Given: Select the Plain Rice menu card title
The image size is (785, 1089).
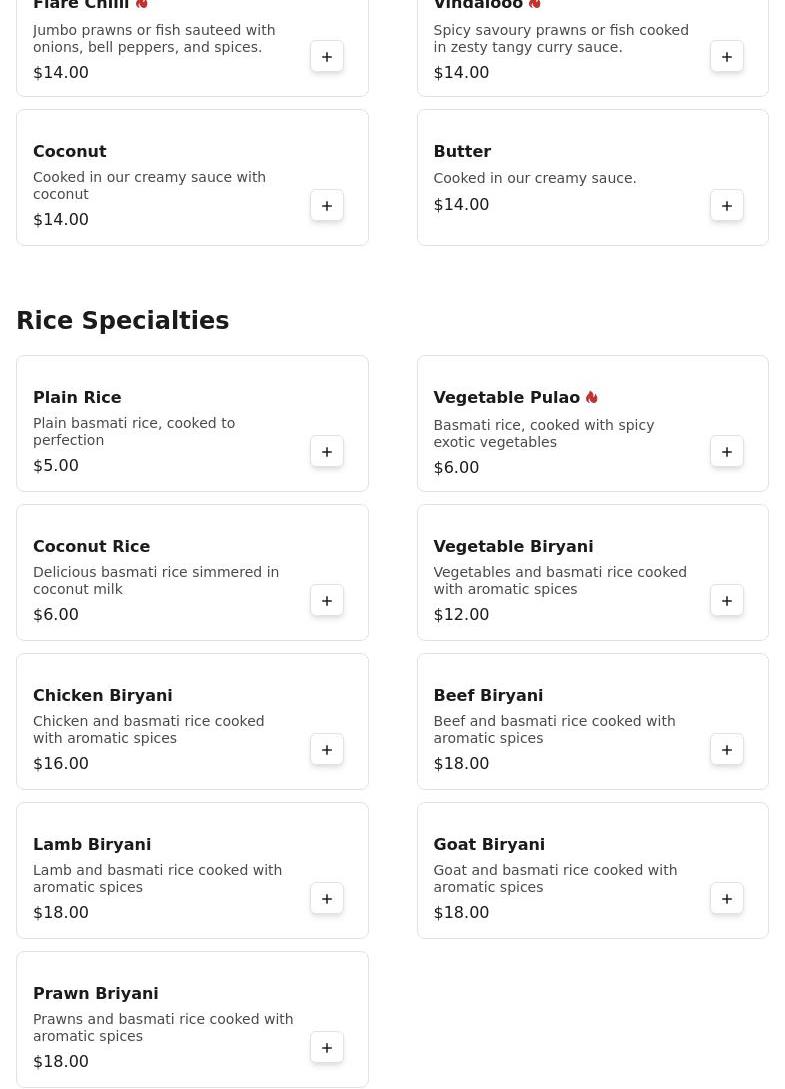Looking at the screenshot, I should pyautogui.click(x=77, y=397).
